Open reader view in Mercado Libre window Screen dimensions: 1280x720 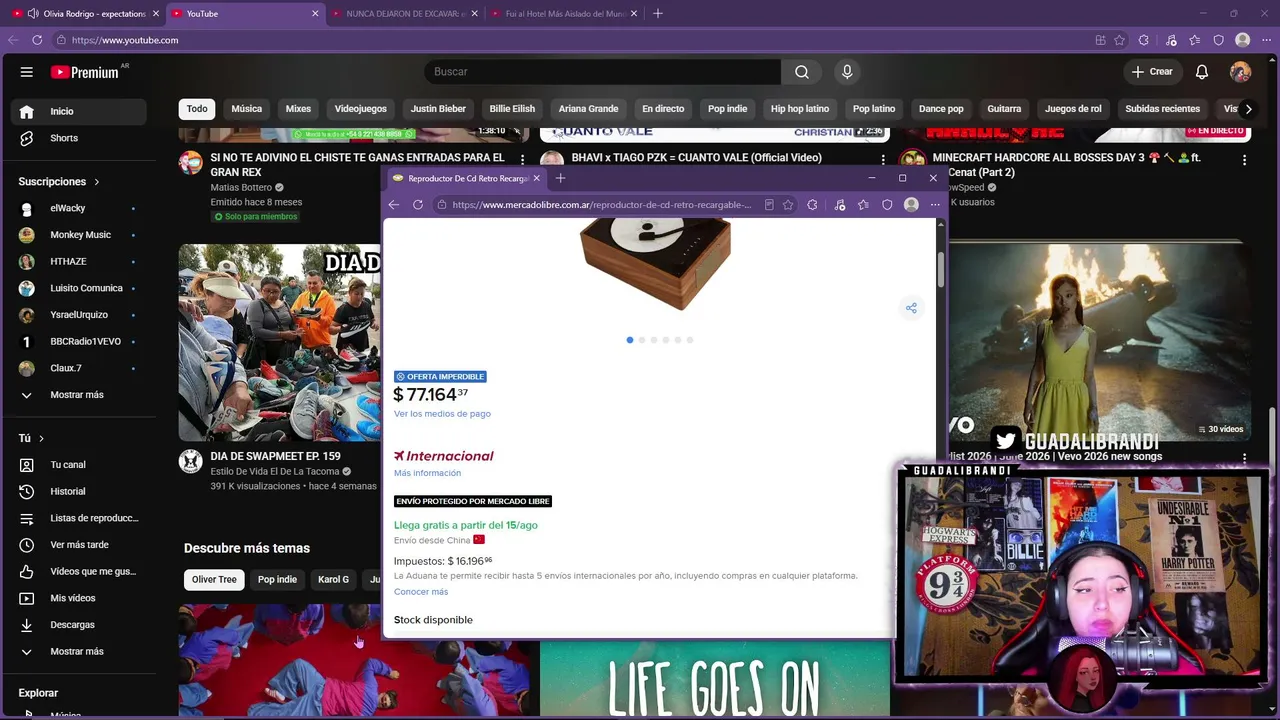coord(769,205)
